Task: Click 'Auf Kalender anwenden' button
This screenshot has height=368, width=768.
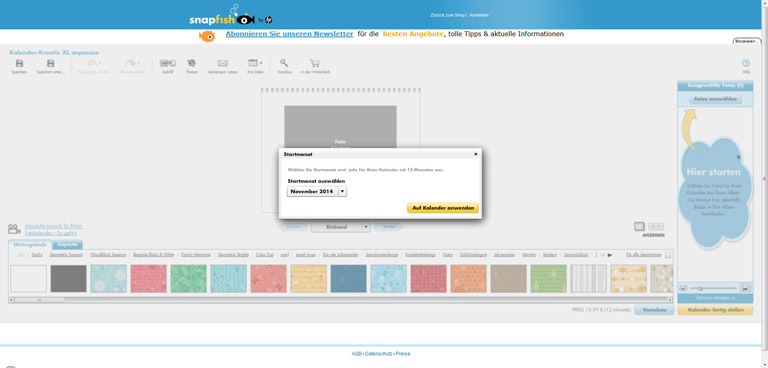Action: click(x=443, y=208)
